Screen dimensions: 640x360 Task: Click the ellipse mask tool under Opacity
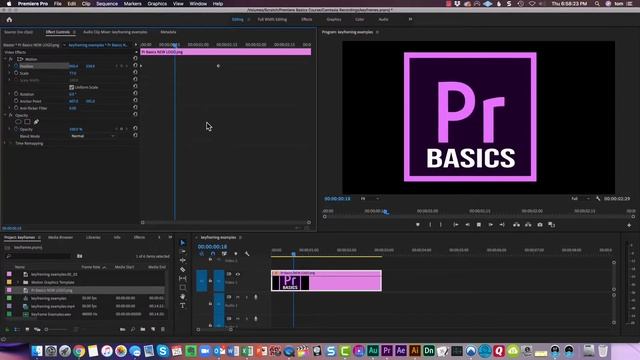click(18, 122)
